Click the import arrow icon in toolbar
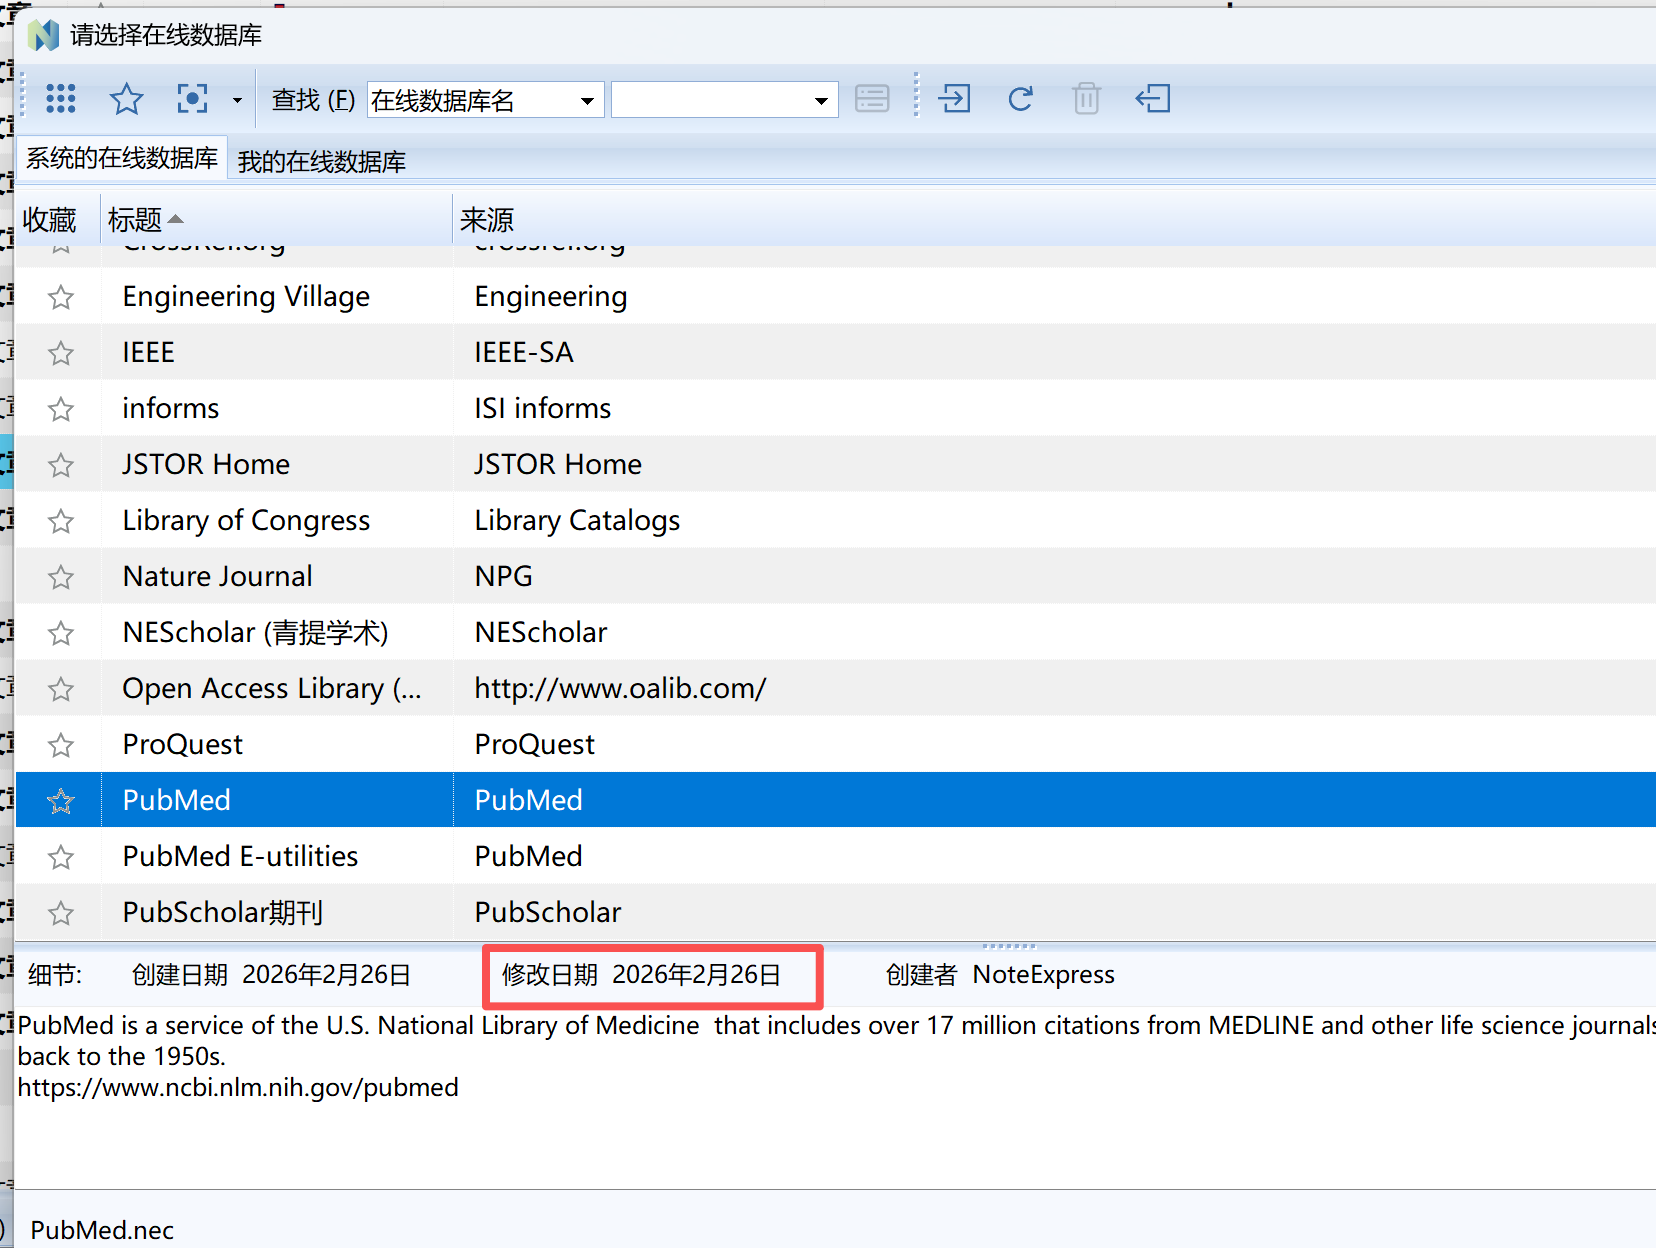This screenshot has width=1656, height=1248. pos(954,98)
